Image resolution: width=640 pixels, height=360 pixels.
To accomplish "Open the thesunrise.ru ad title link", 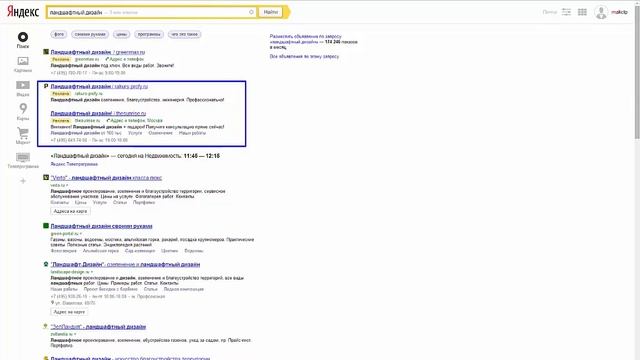I will [x=98, y=113].
